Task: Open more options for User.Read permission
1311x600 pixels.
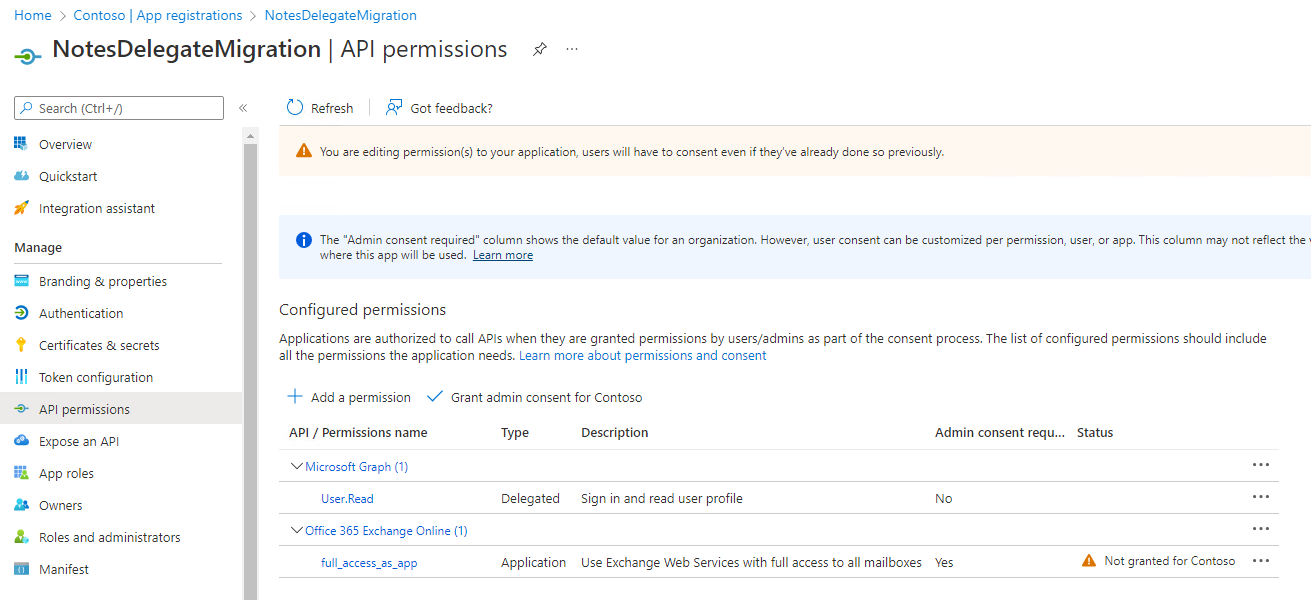Action: coord(1260,497)
